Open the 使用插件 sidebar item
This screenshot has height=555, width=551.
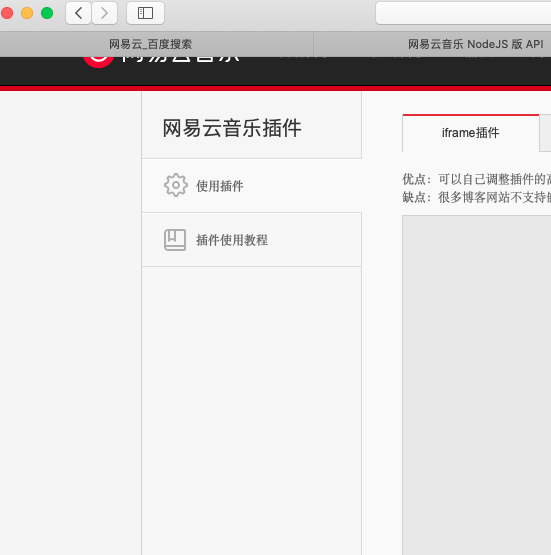click(x=252, y=185)
